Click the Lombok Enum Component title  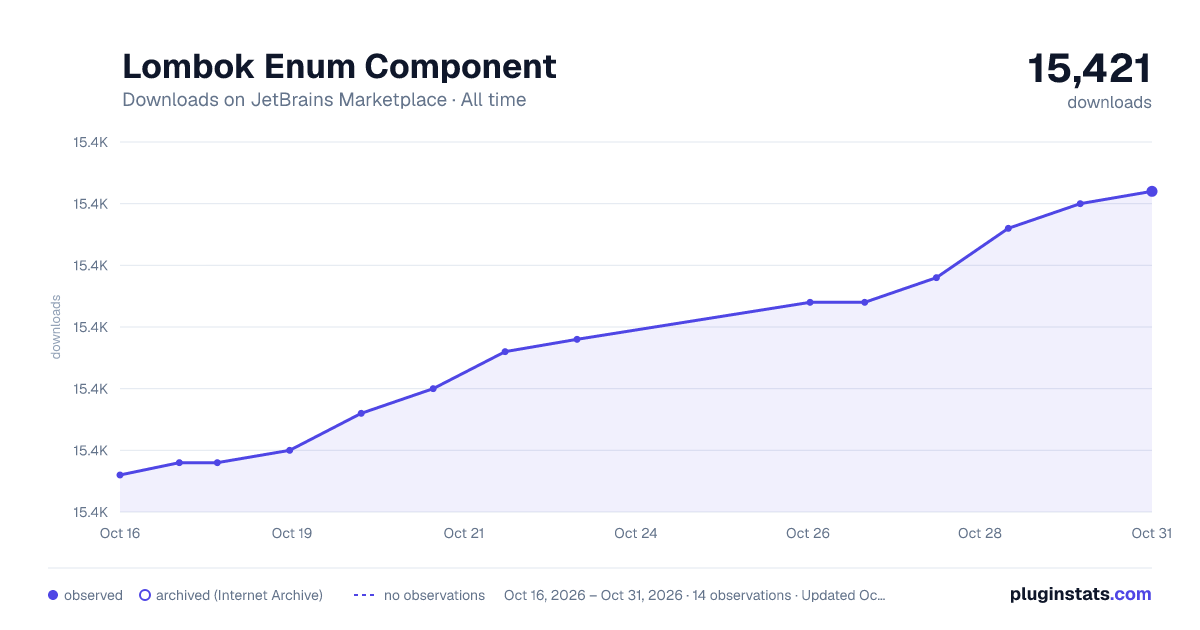(339, 66)
